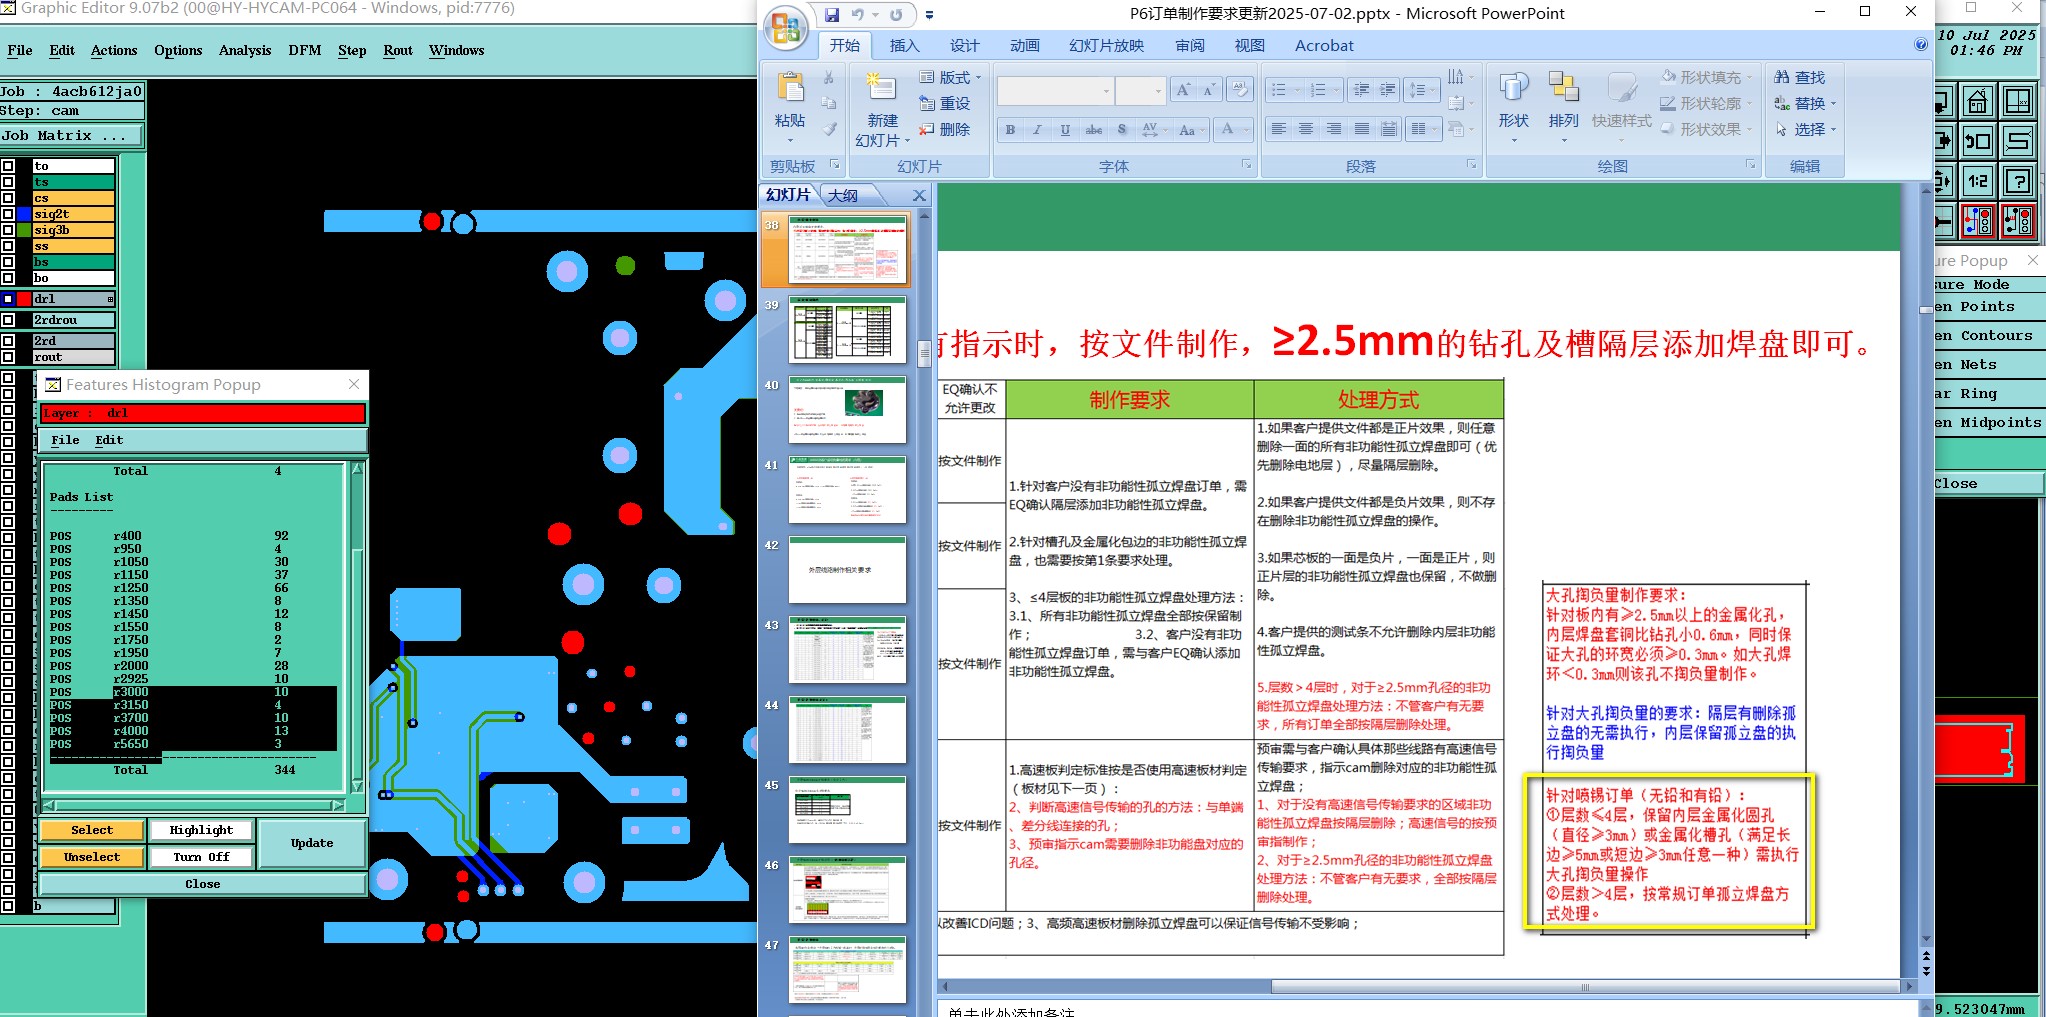Toggle the checkbox for layer rout

[x=8, y=357]
